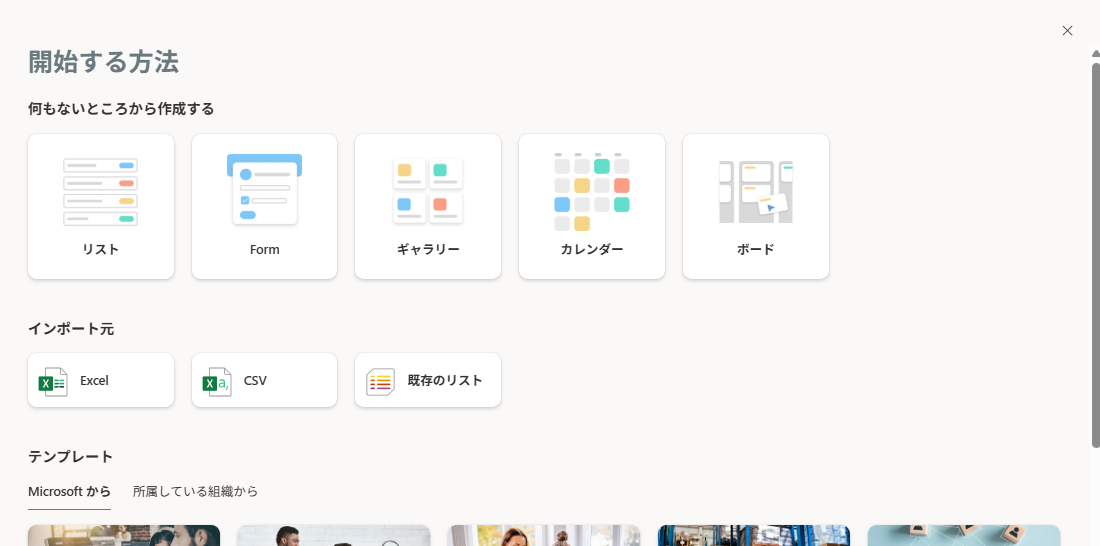The image size is (1100, 546).
Task: Click the ギャラリー card label
Action: pos(428,249)
